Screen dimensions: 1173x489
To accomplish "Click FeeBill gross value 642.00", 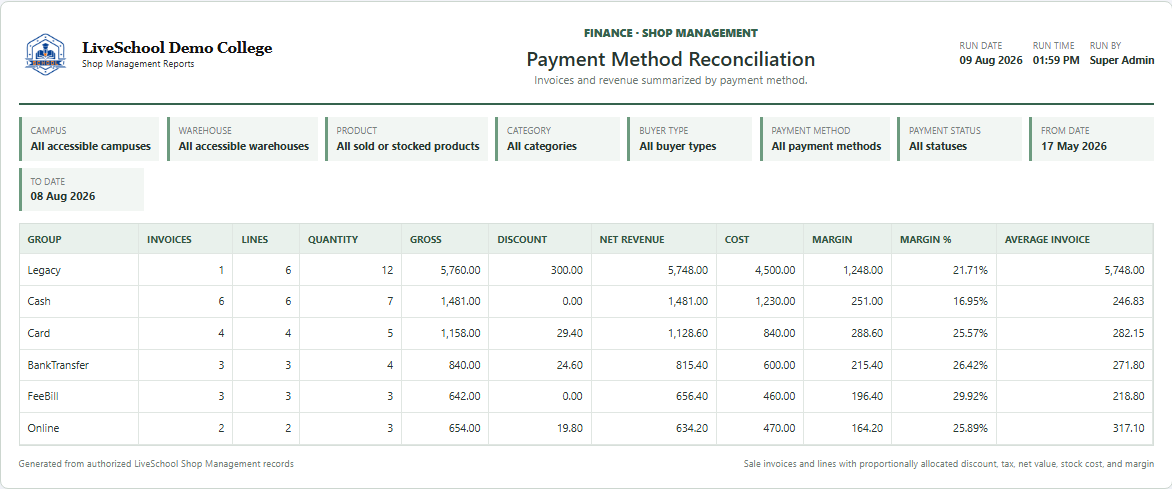I will (x=465, y=396).
